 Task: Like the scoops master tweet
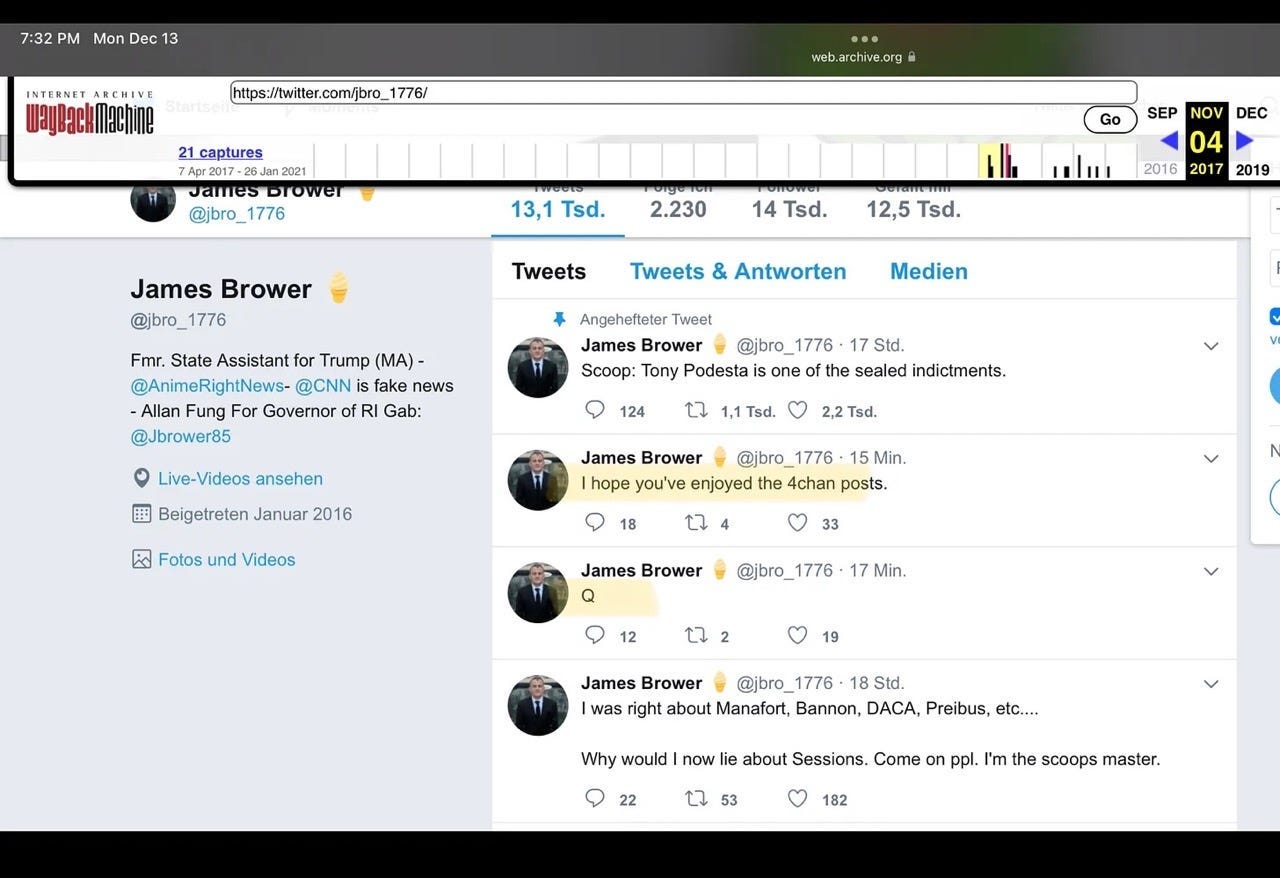(797, 798)
